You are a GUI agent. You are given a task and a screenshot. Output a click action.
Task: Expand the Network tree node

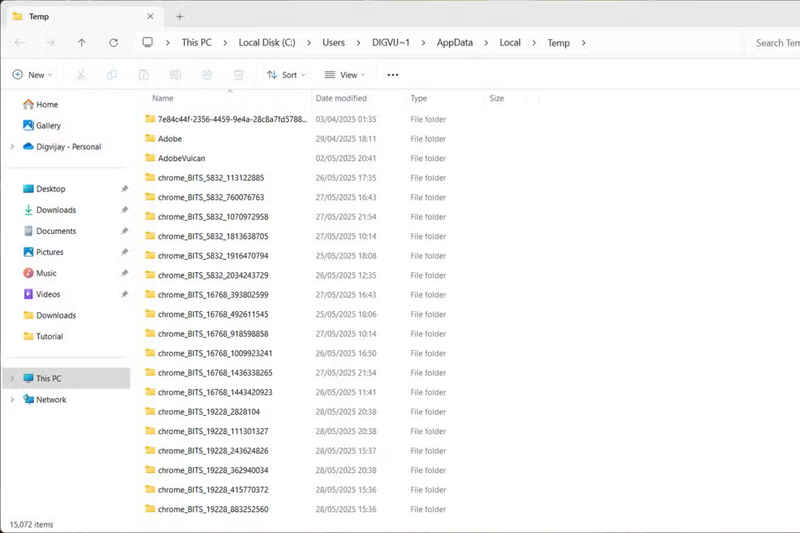[x=12, y=400]
